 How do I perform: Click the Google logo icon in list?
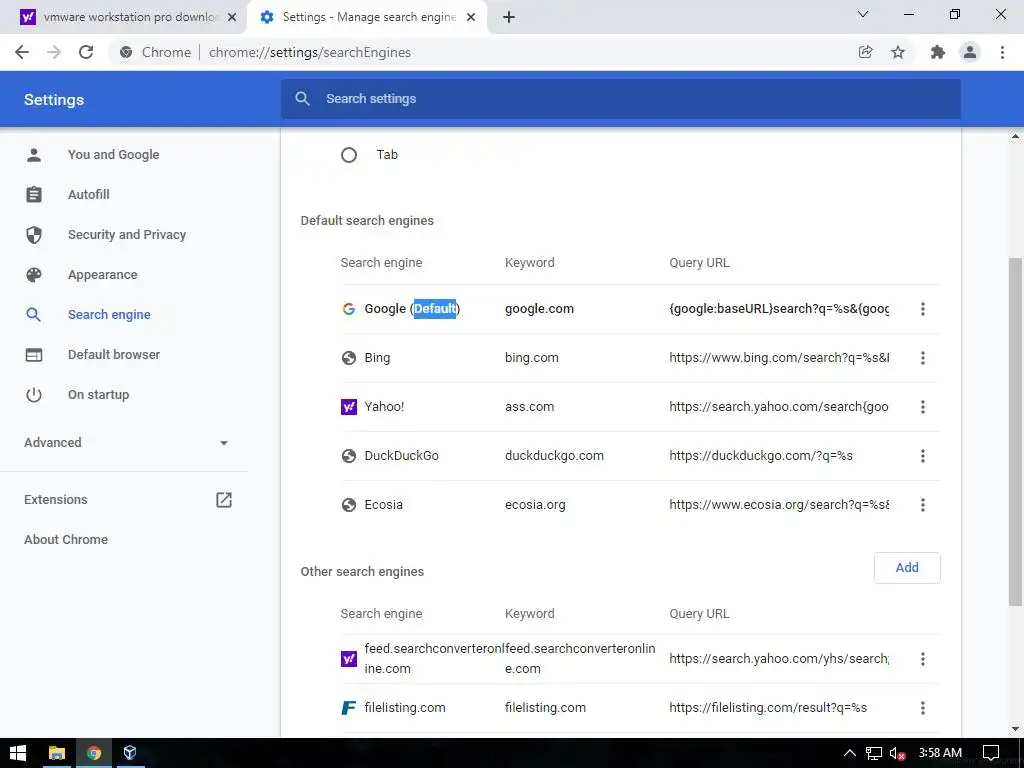[x=349, y=309]
